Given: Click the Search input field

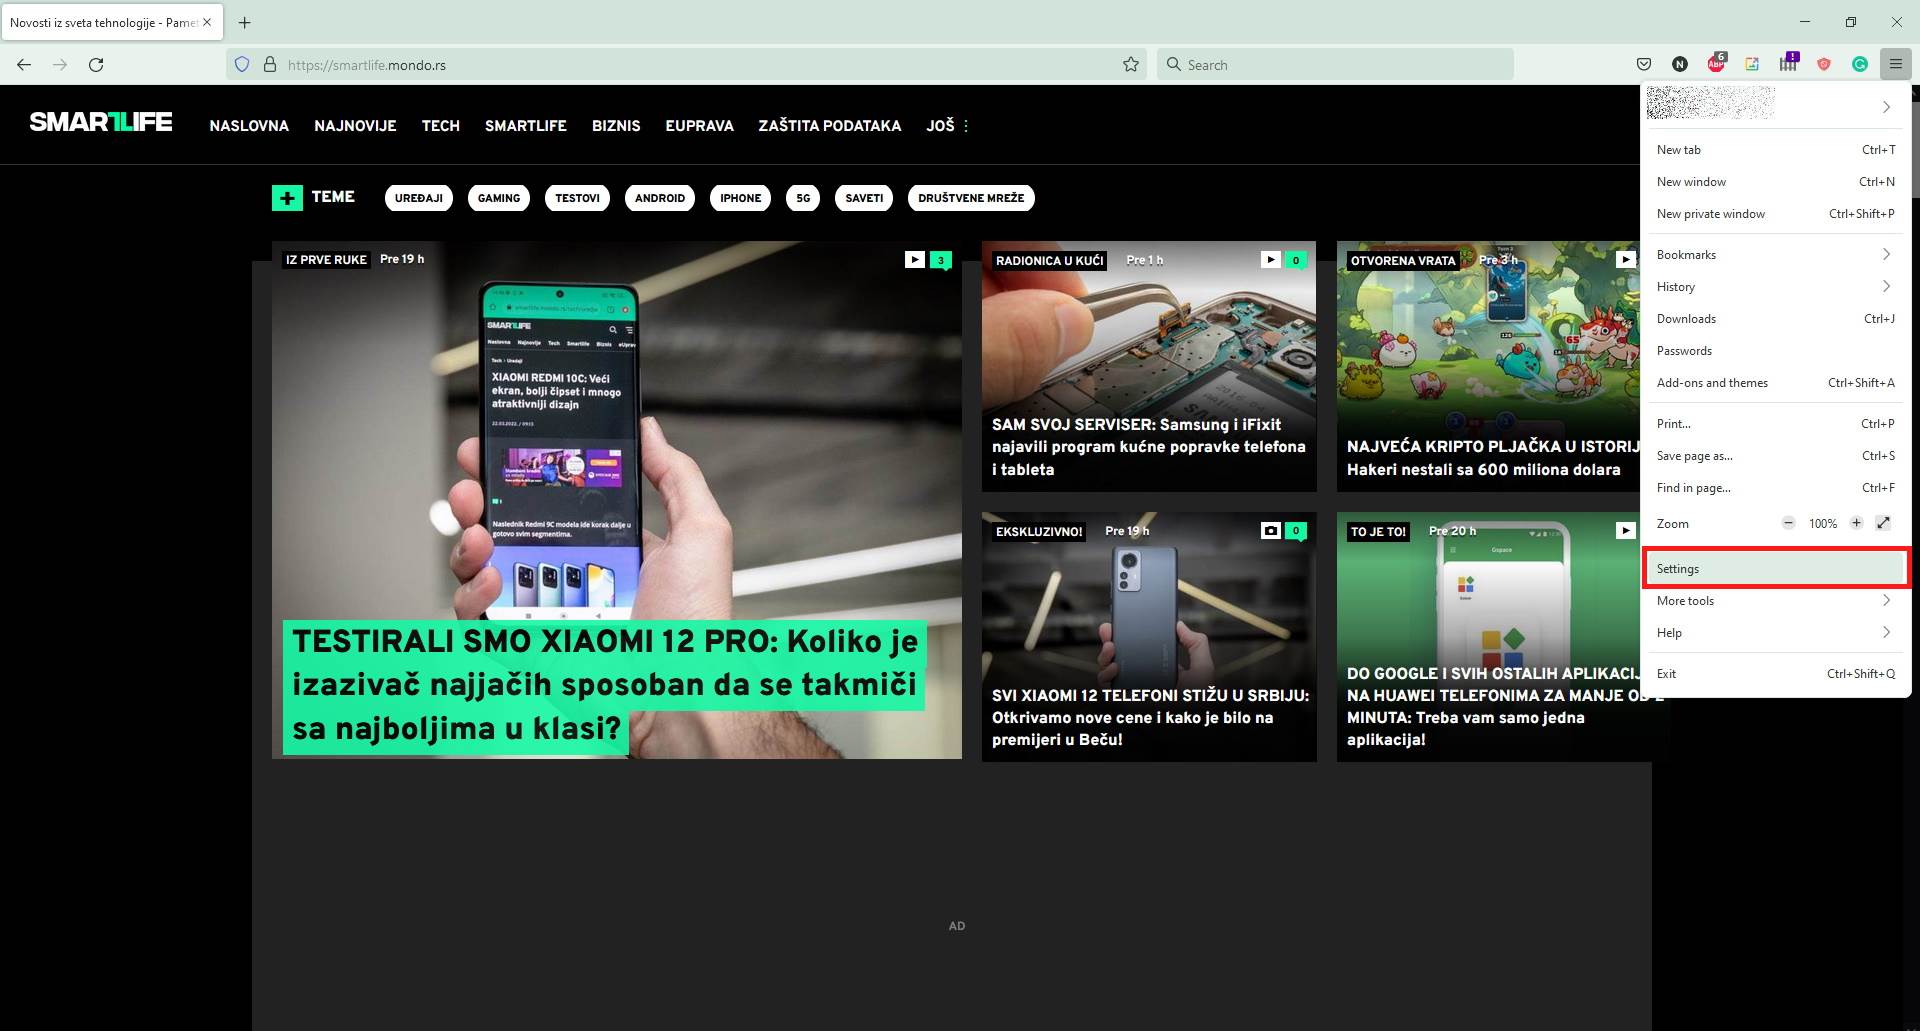Looking at the screenshot, I should [x=1340, y=65].
